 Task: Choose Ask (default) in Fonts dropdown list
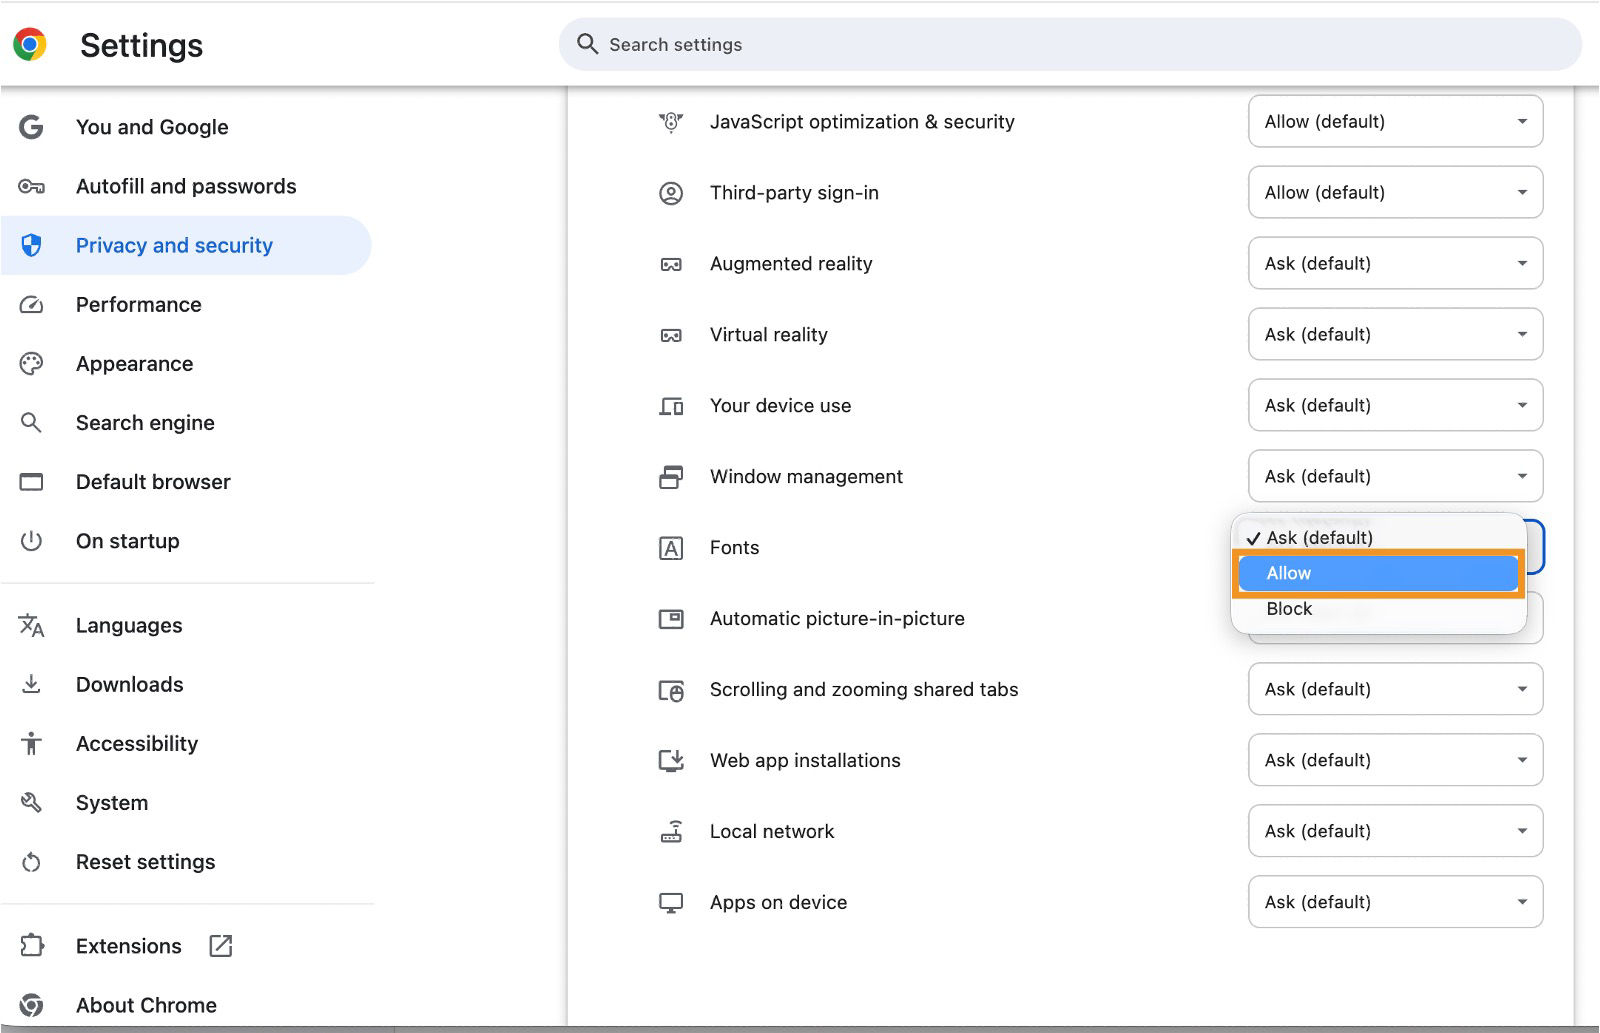[1378, 538]
